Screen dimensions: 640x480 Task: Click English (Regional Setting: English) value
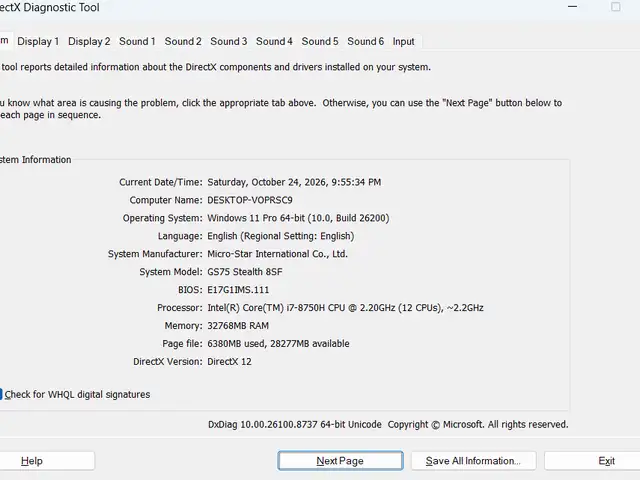[281, 236]
